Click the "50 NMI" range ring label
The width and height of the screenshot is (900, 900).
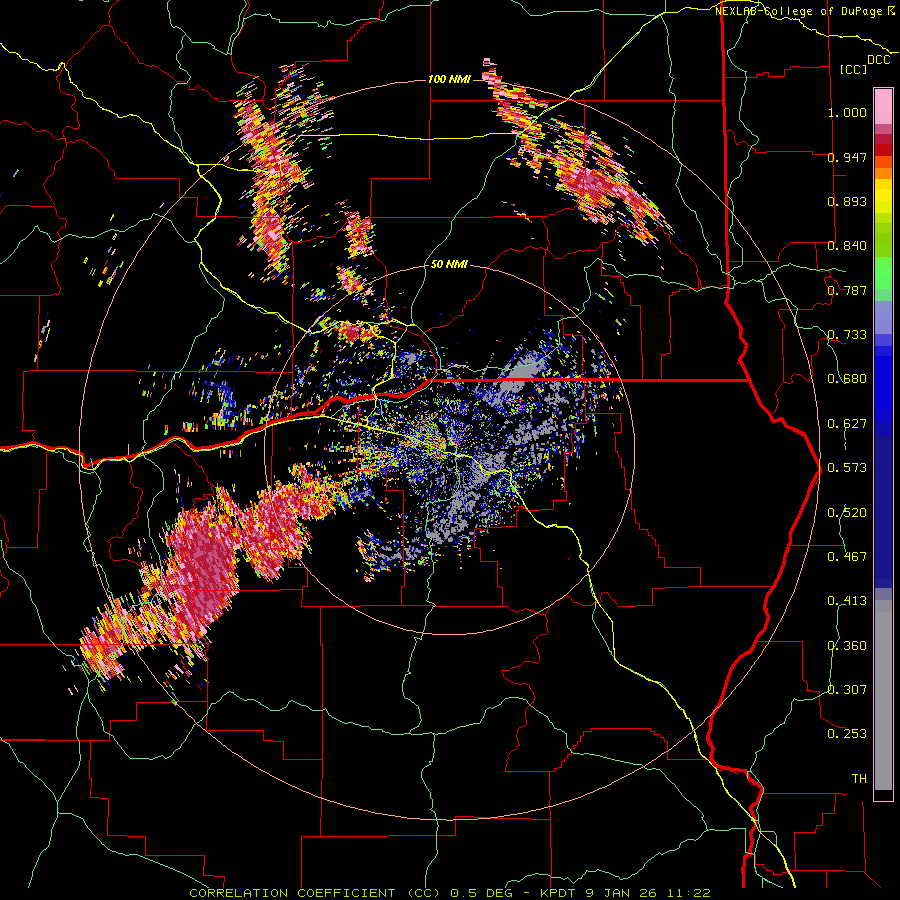[x=449, y=264]
